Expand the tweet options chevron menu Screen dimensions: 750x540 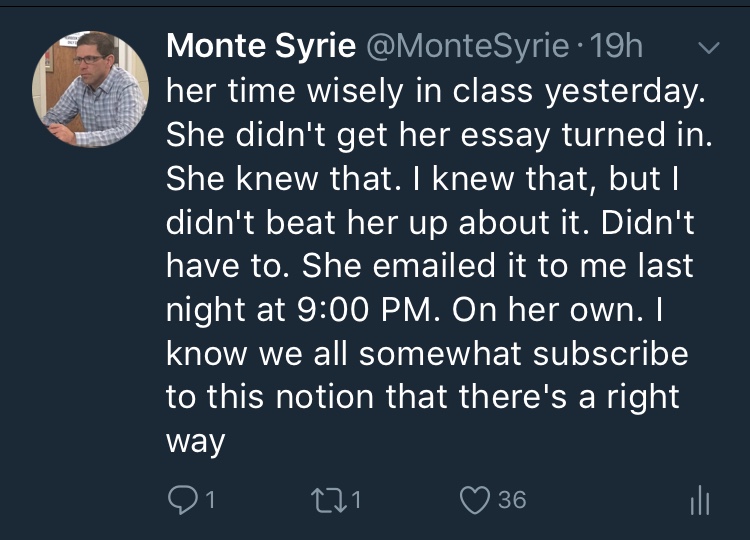[706, 48]
